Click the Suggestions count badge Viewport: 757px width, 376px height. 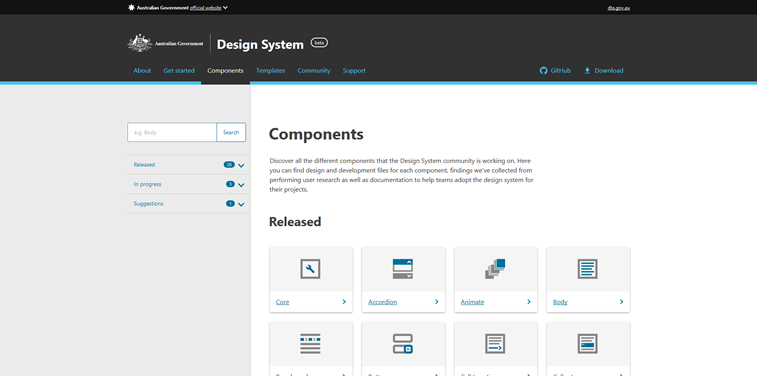pos(230,204)
